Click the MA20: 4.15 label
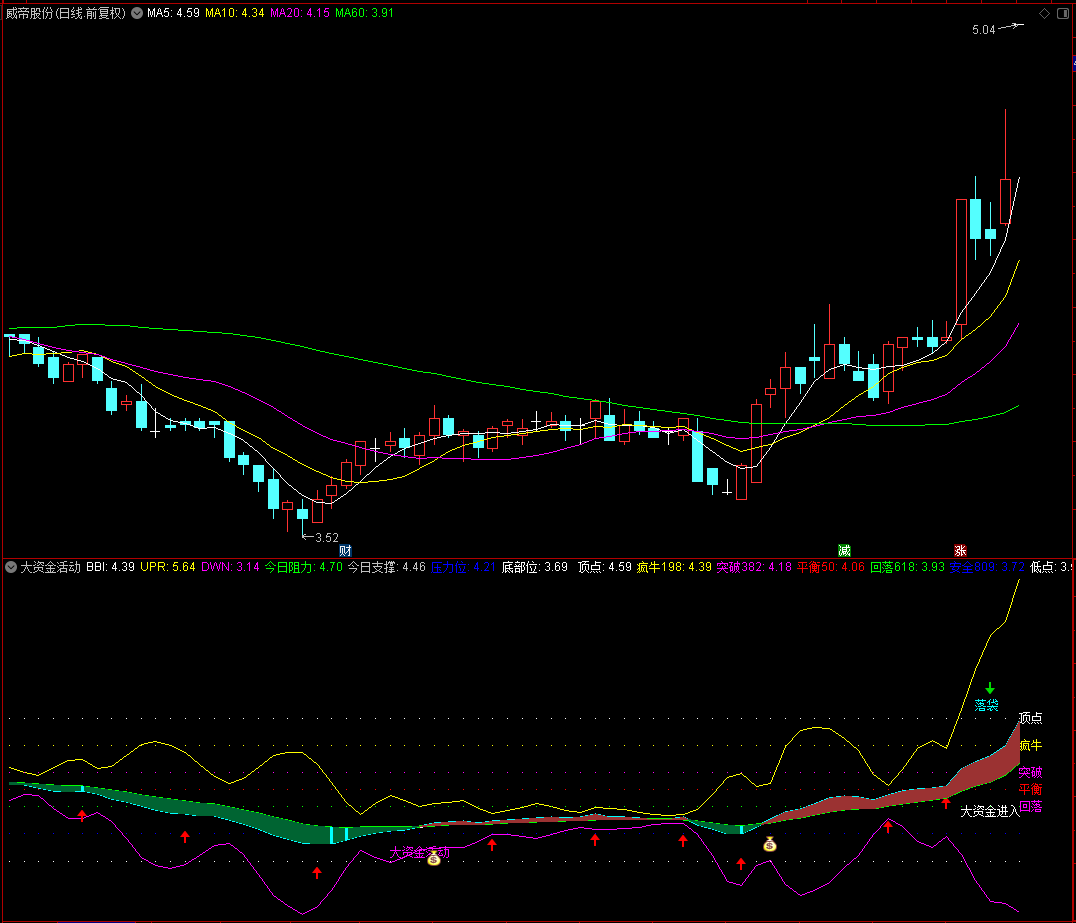Viewport: 1076px width, 923px height. (300, 13)
